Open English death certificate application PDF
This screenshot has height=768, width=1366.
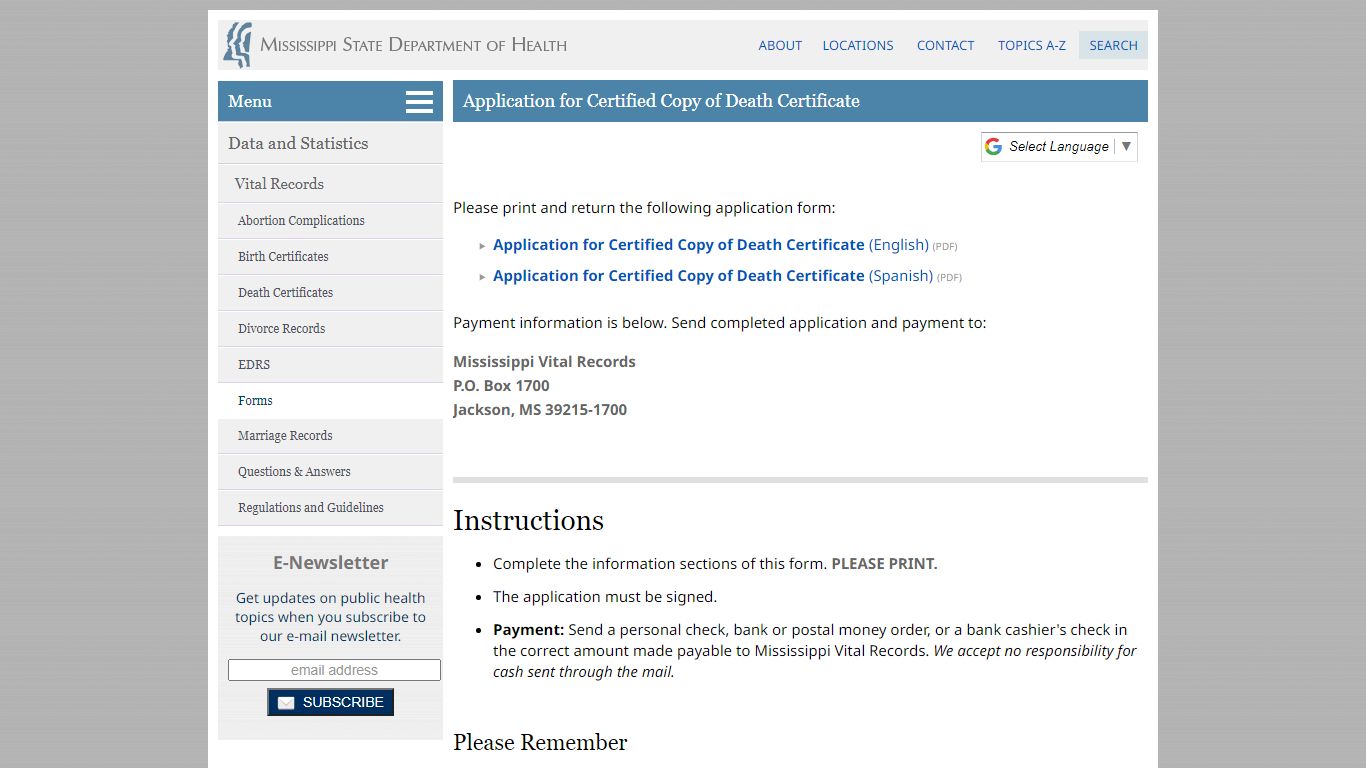click(x=711, y=245)
